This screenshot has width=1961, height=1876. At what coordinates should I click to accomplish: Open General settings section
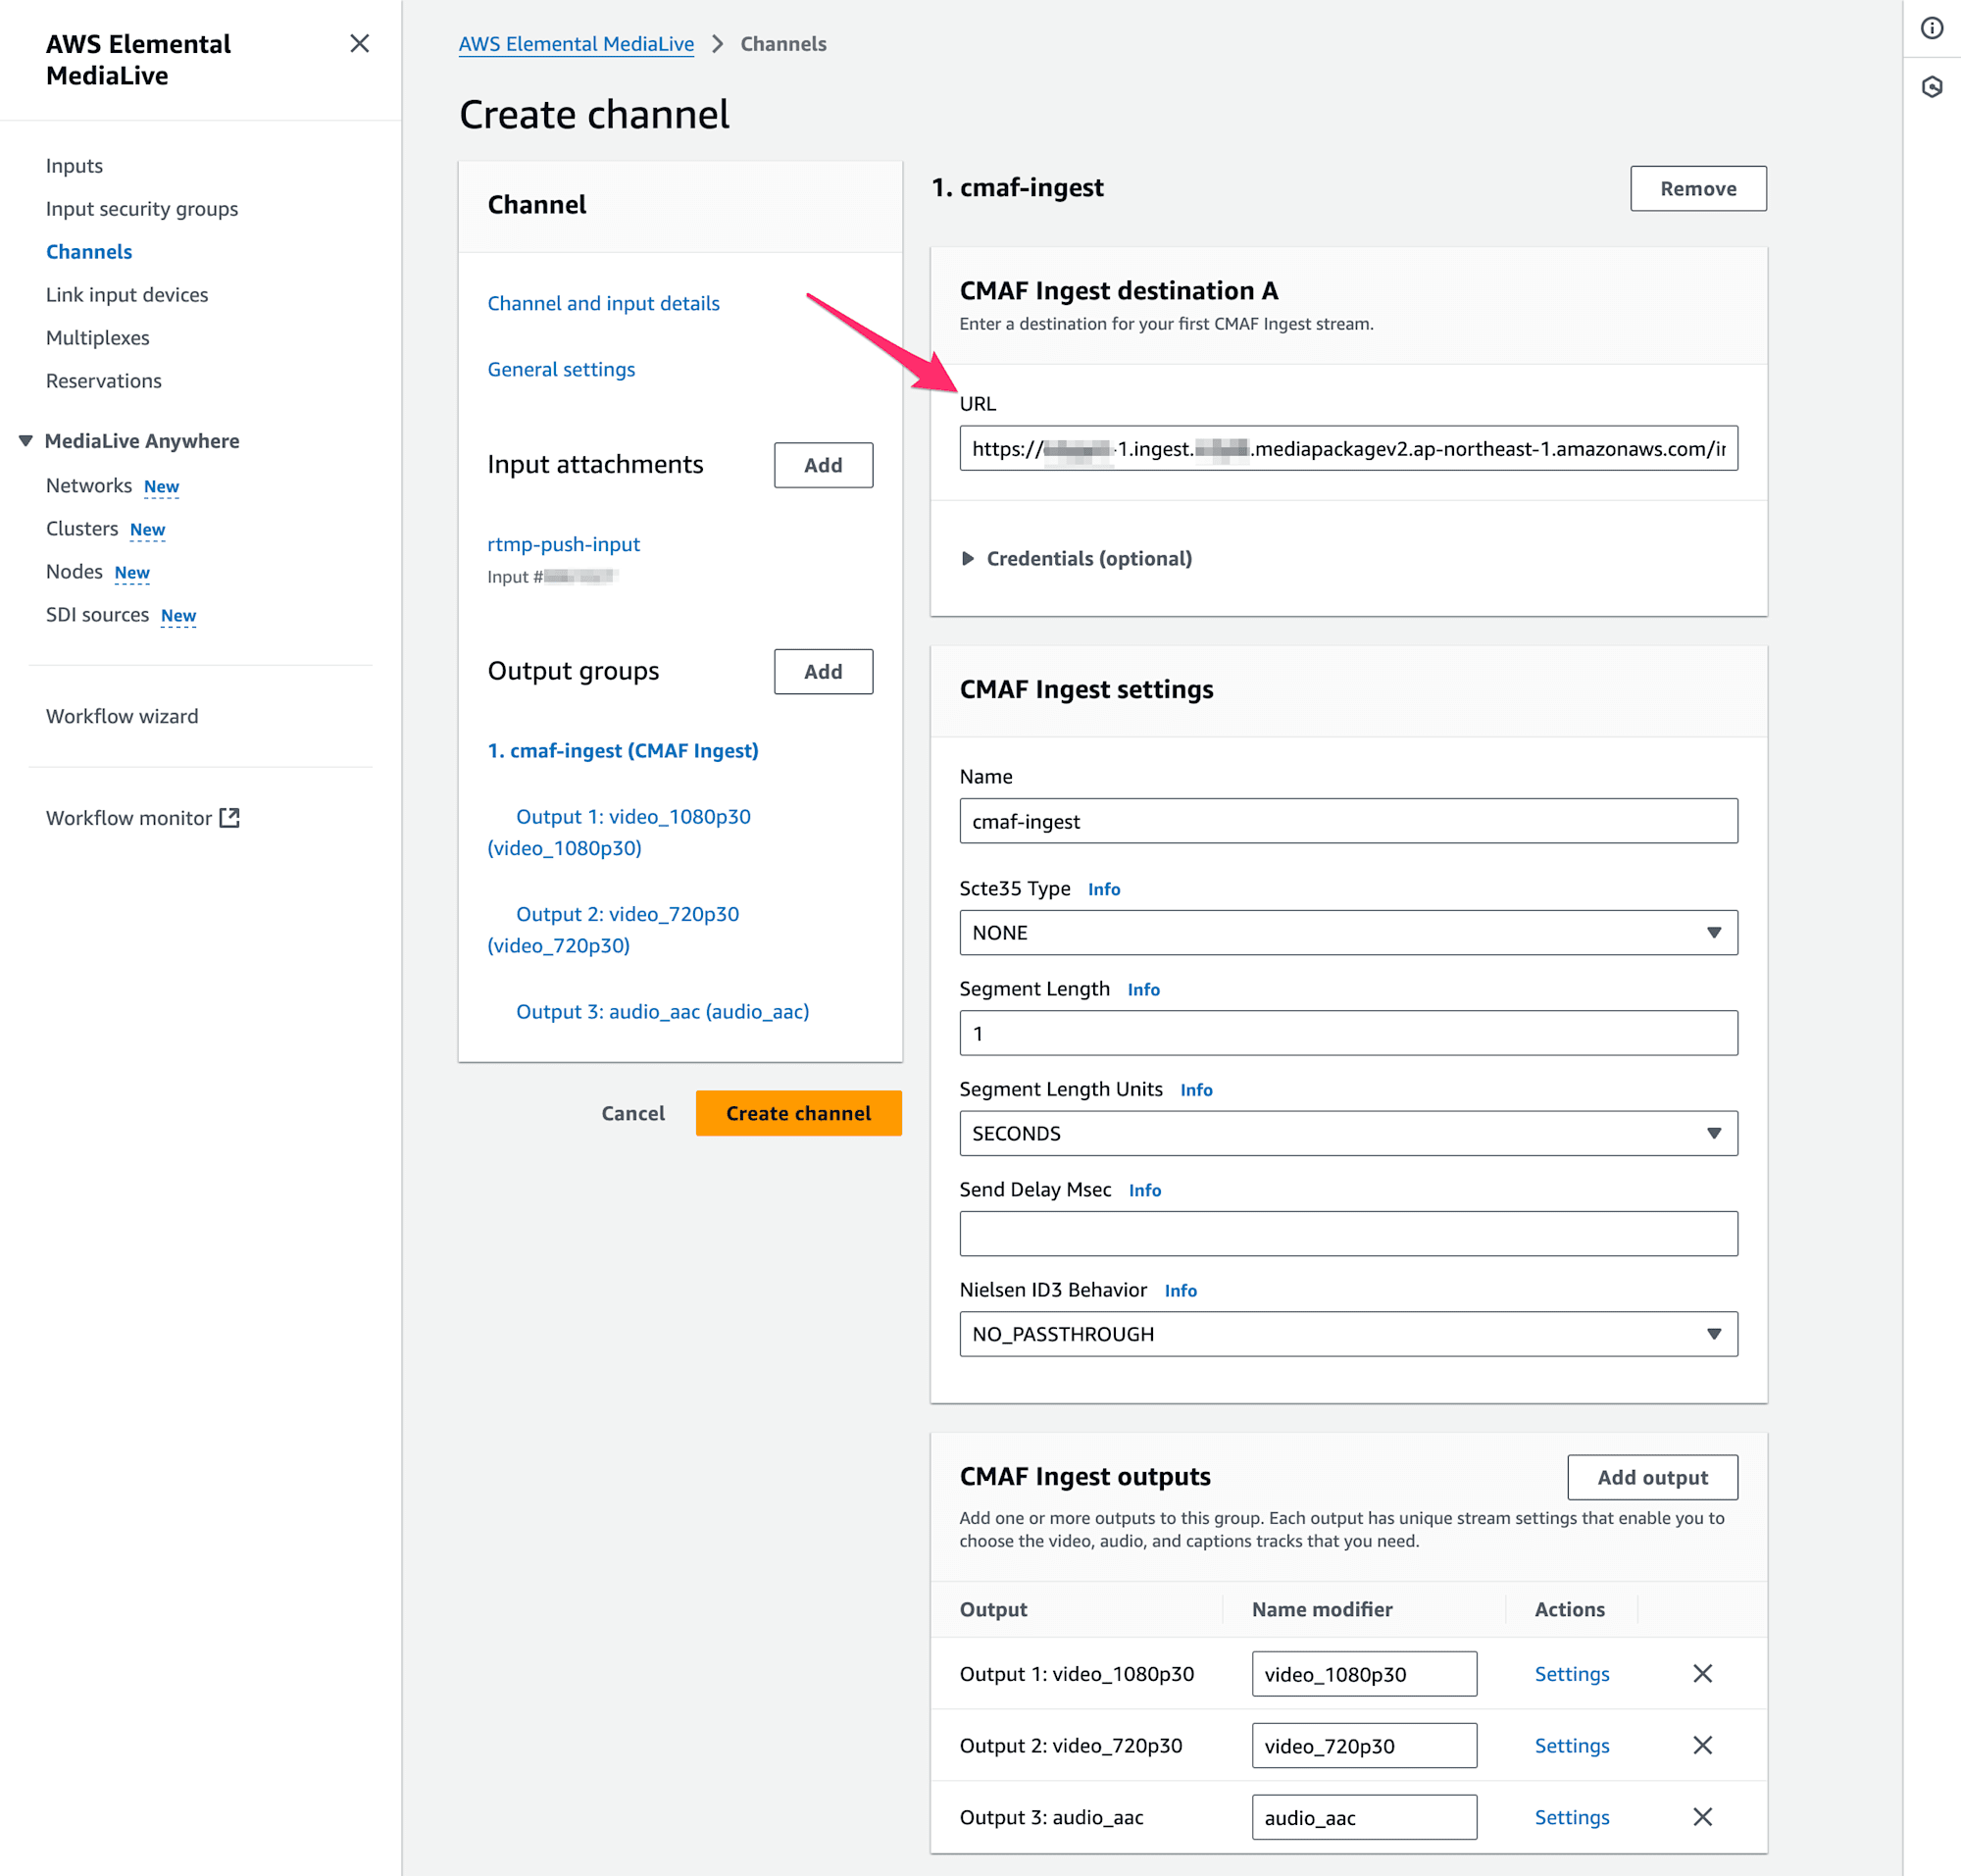point(561,369)
